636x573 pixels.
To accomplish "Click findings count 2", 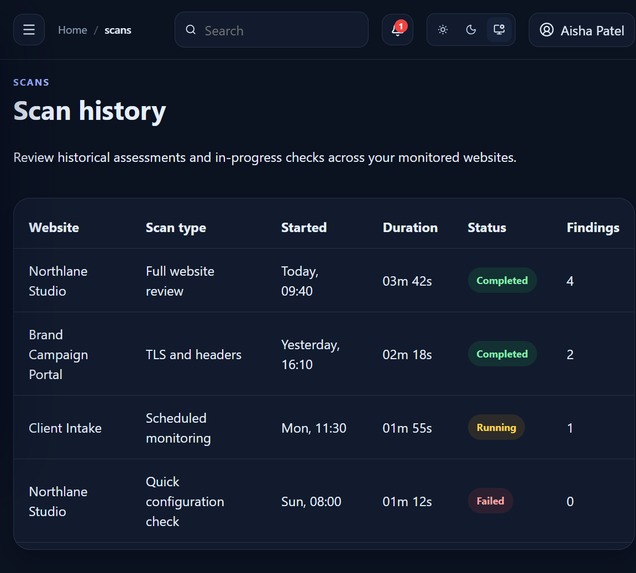I will [x=570, y=354].
